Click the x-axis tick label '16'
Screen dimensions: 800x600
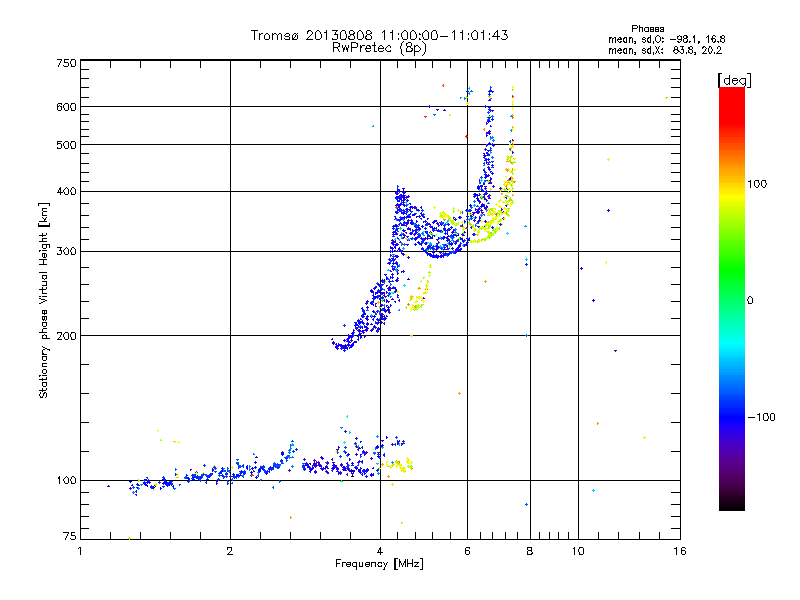click(x=680, y=551)
